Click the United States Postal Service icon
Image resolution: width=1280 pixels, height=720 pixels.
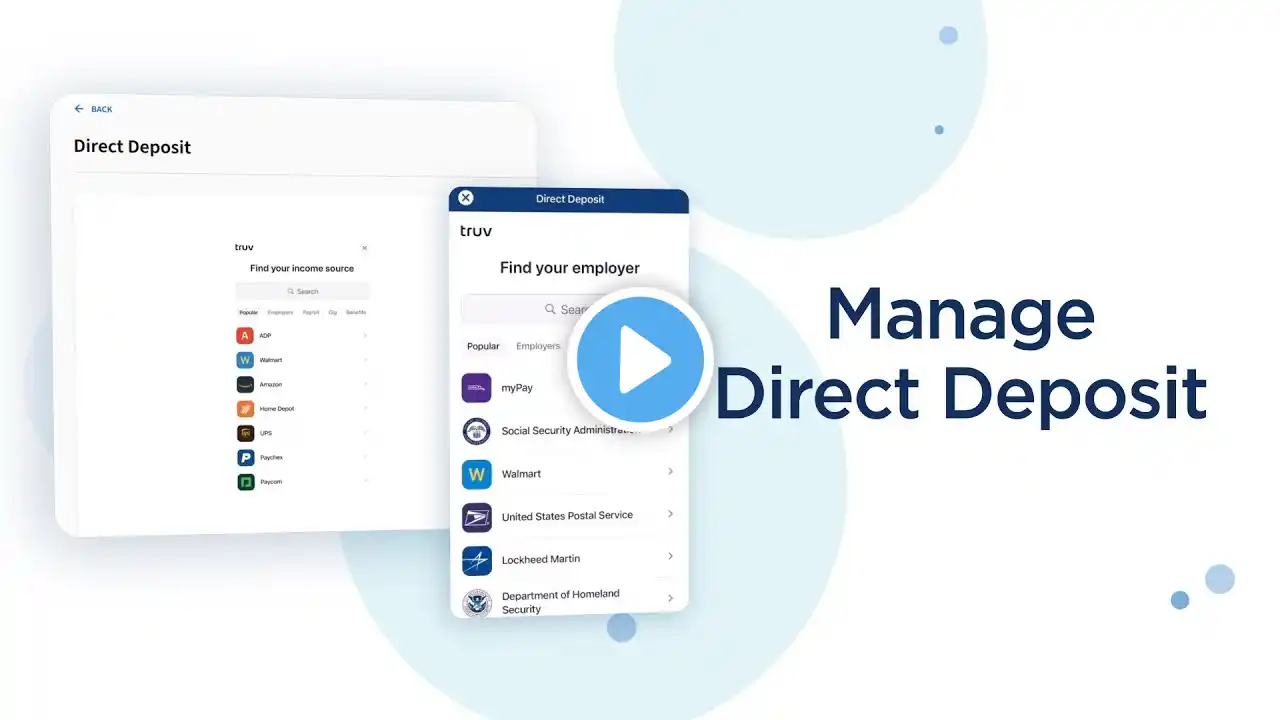coord(476,517)
